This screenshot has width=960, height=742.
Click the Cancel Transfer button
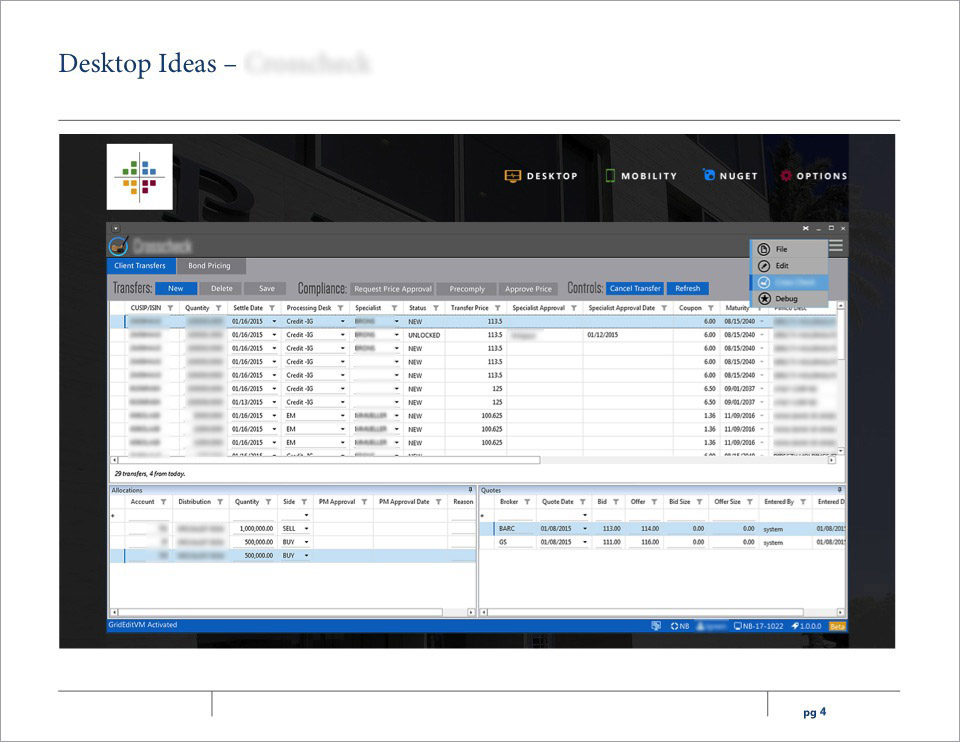[x=635, y=288]
